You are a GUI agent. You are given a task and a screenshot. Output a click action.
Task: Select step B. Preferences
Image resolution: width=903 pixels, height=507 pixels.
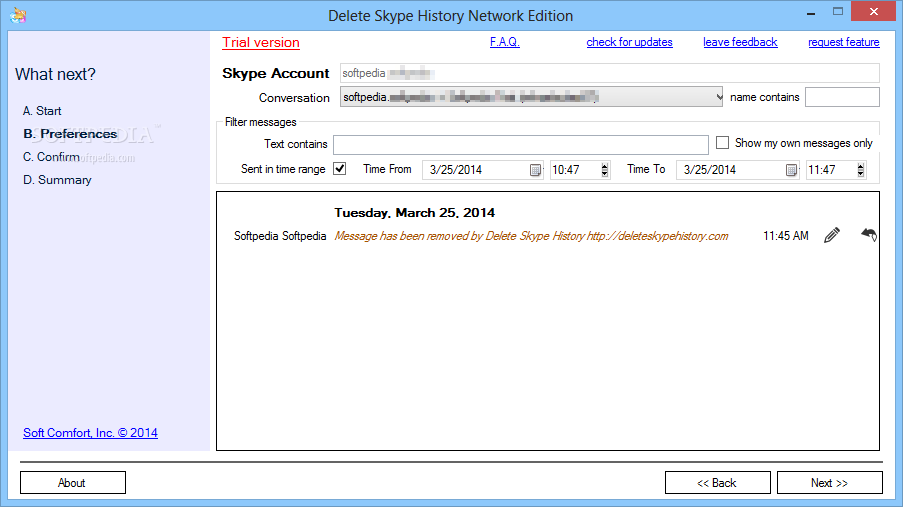click(70, 134)
